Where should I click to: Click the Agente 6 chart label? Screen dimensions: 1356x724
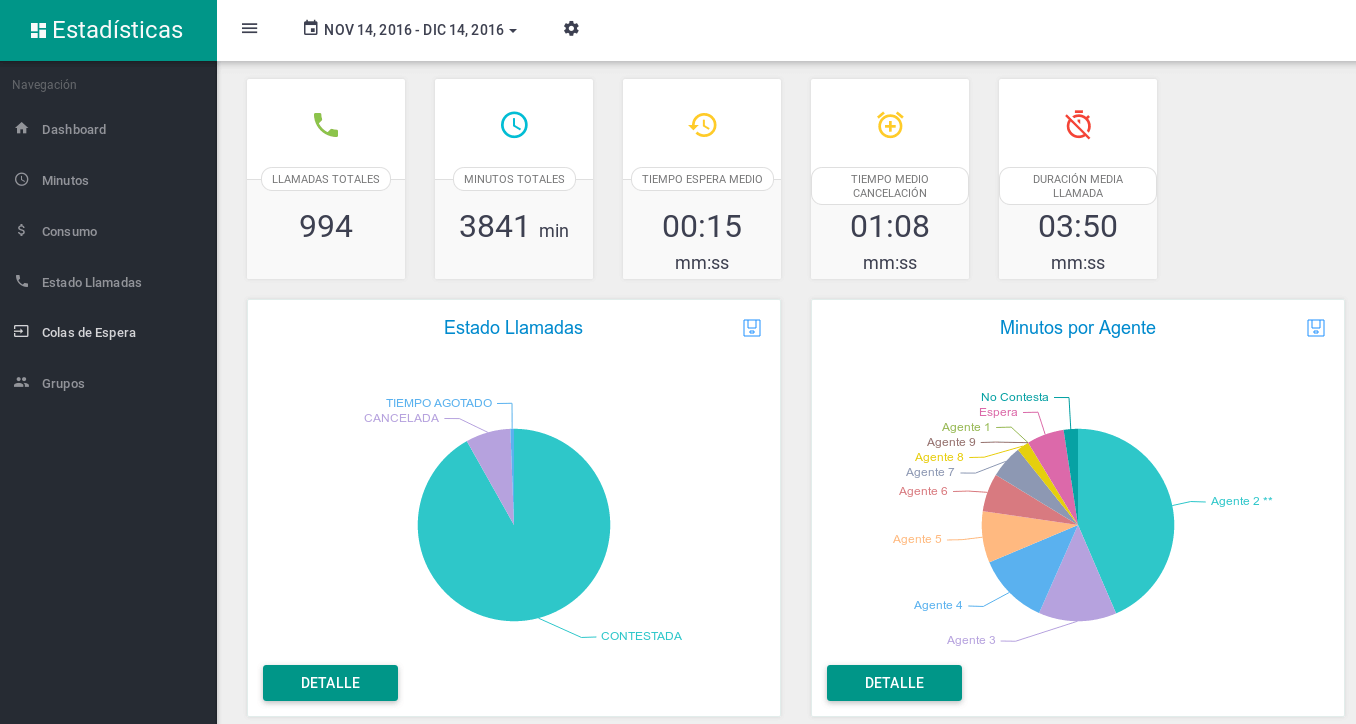(x=923, y=491)
